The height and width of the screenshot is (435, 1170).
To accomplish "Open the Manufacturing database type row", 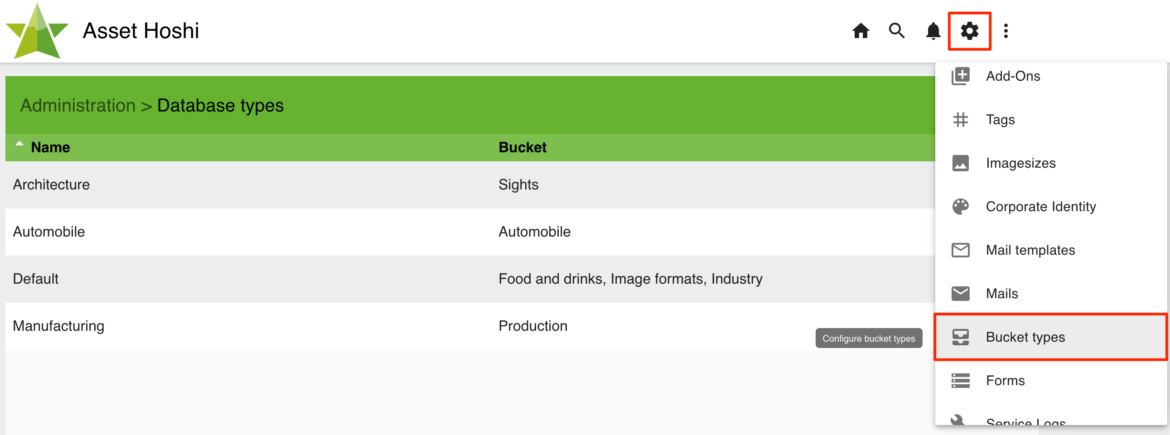I will point(470,326).
